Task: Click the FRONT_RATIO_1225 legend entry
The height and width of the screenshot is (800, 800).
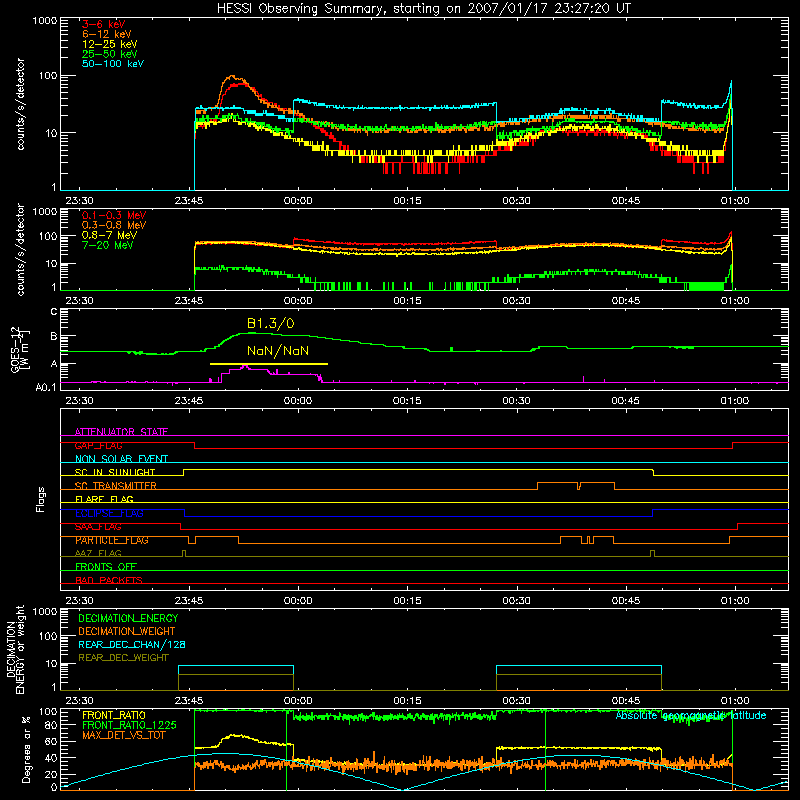Action: tap(129, 725)
